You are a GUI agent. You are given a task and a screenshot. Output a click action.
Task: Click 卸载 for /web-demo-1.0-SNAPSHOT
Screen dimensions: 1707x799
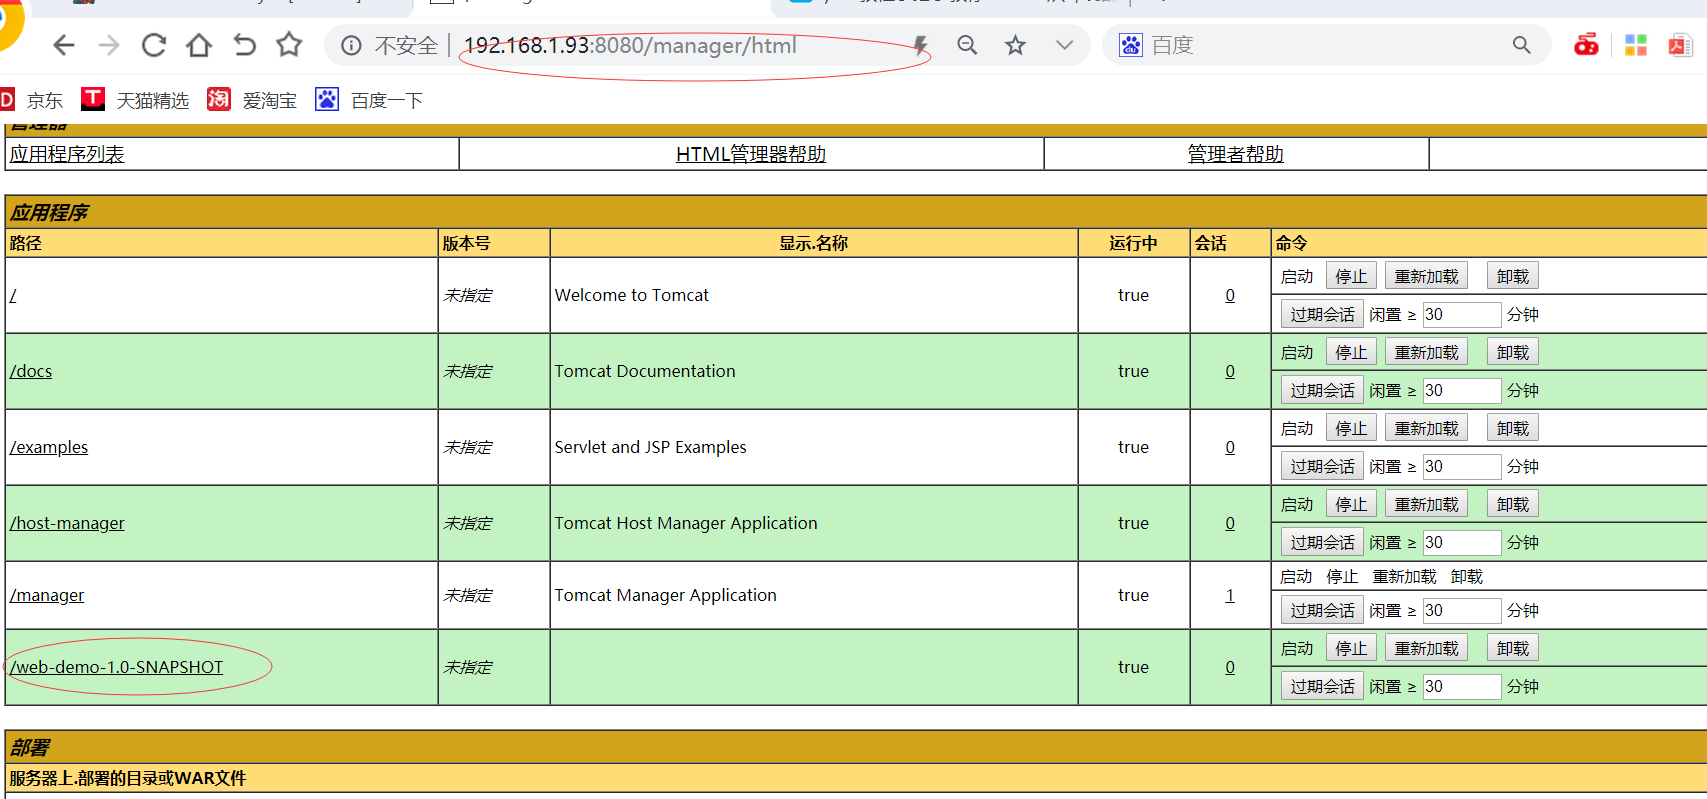1512,648
